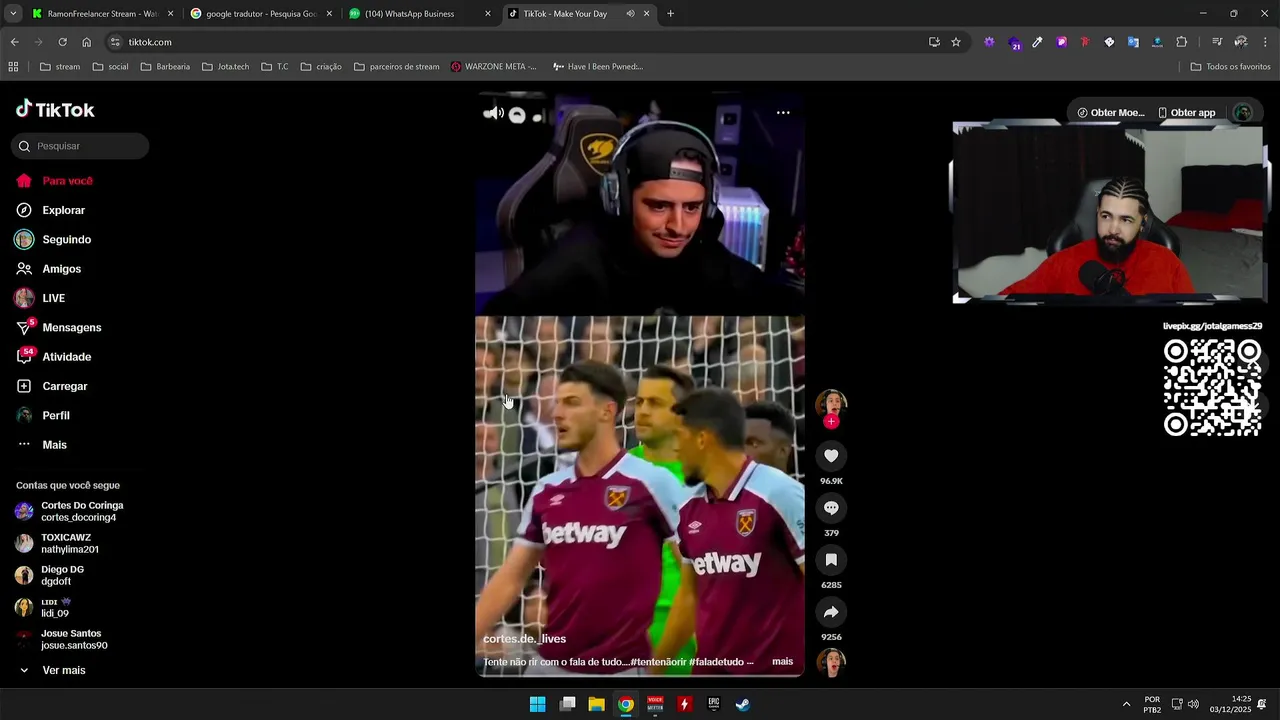Open Steam from the taskbar
This screenshot has height=720, width=1280.
click(x=743, y=704)
